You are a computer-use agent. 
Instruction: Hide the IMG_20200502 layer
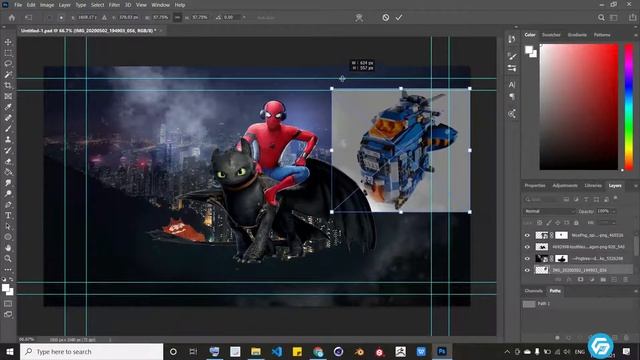pyautogui.click(x=527, y=270)
